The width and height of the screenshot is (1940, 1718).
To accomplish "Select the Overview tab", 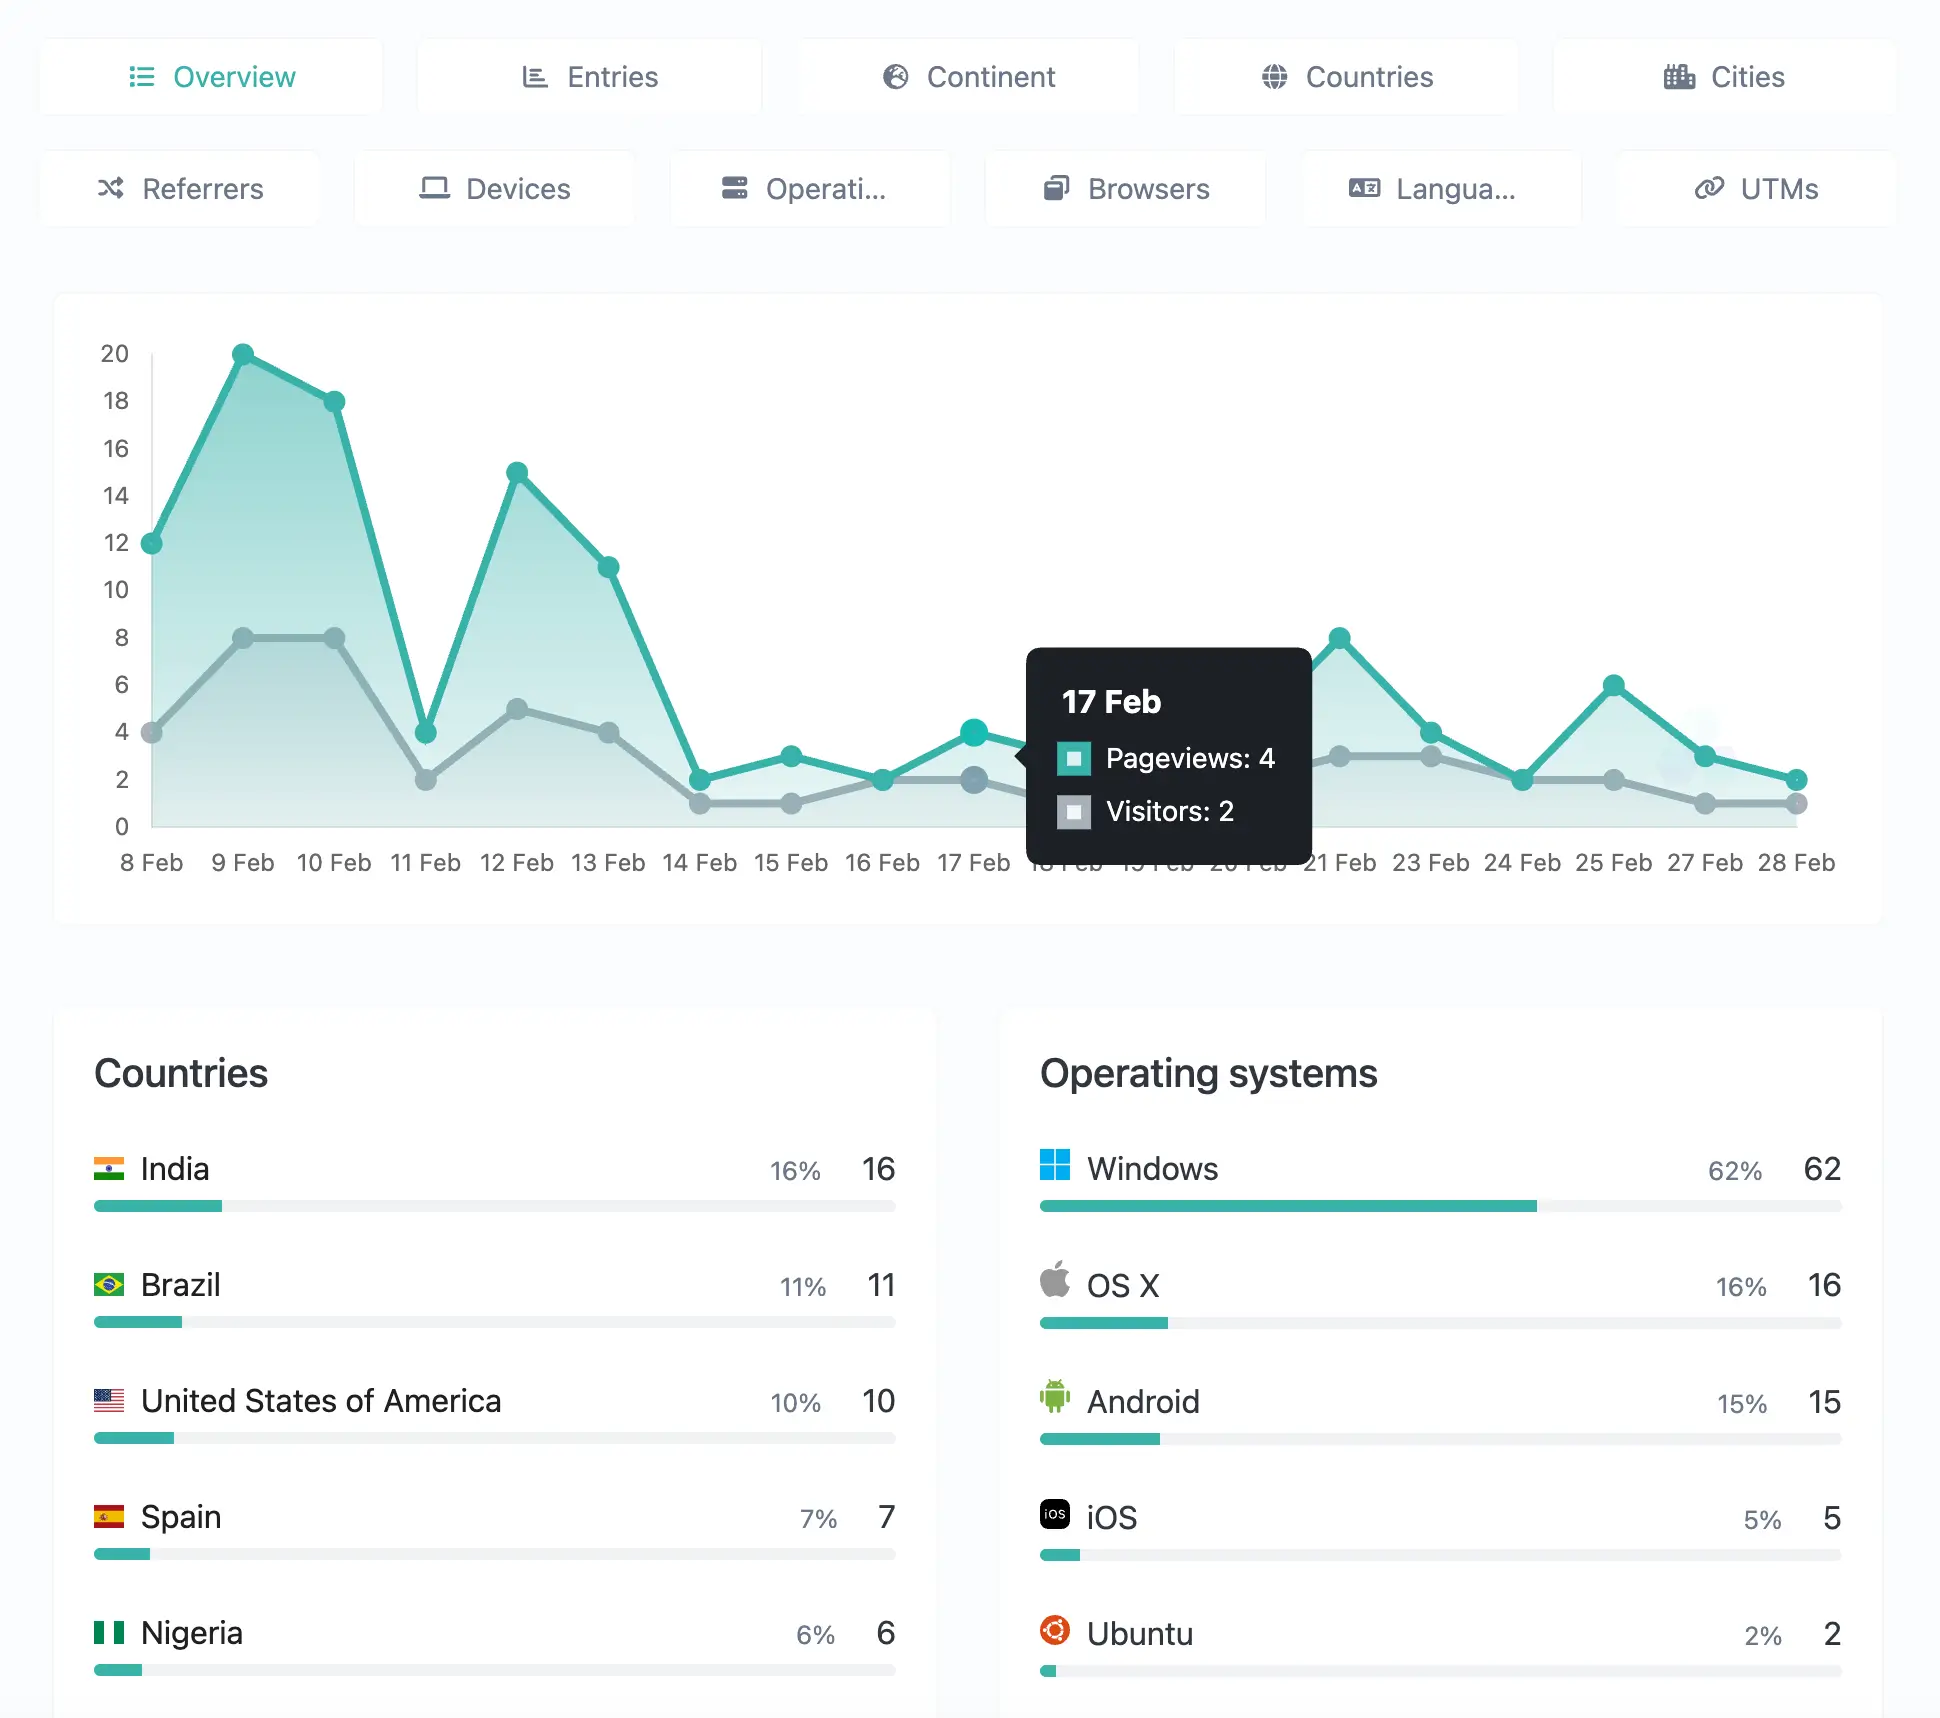I will tap(212, 76).
